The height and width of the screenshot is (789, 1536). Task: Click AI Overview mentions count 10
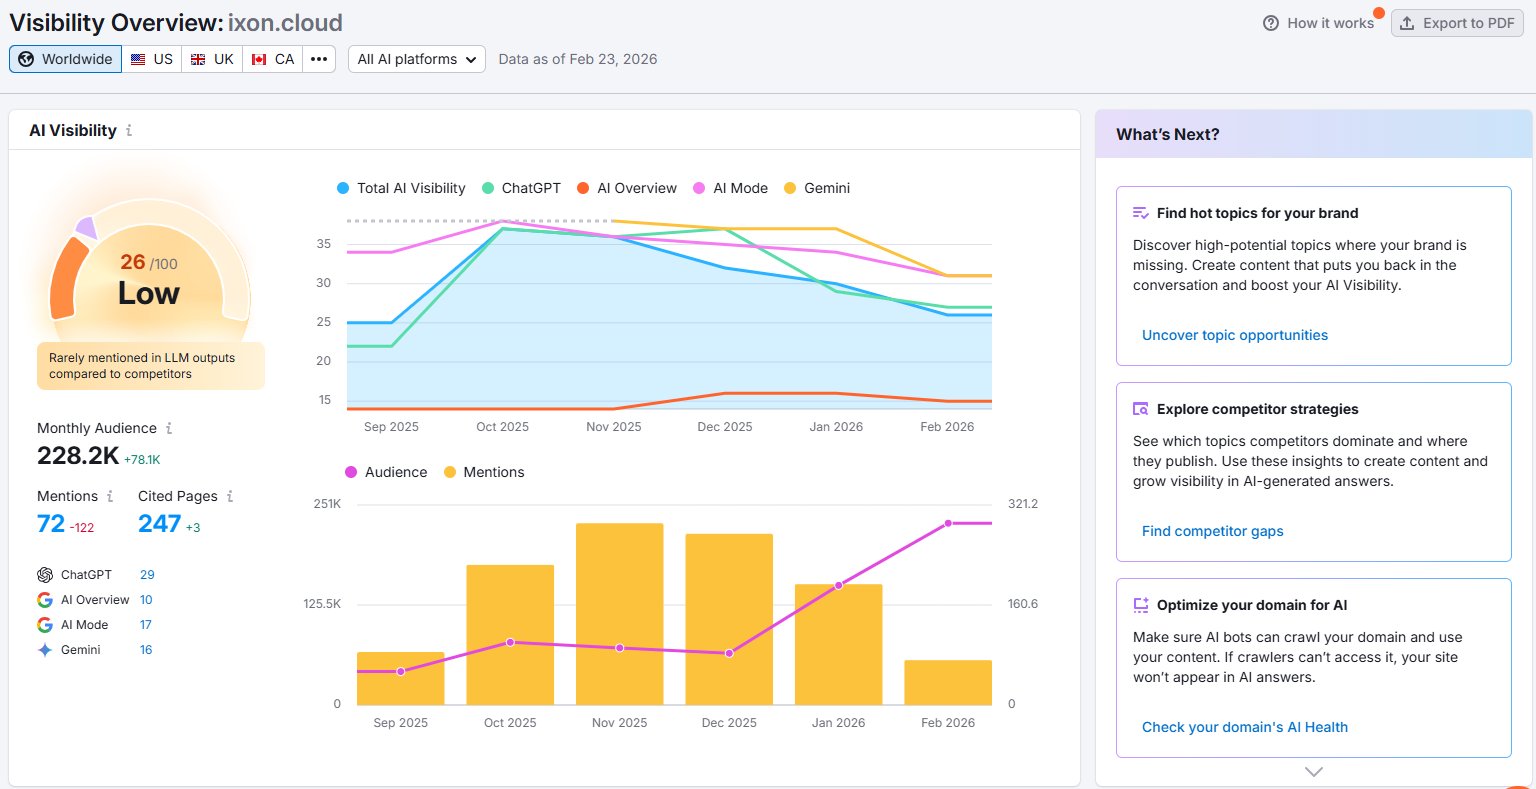click(146, 600)
